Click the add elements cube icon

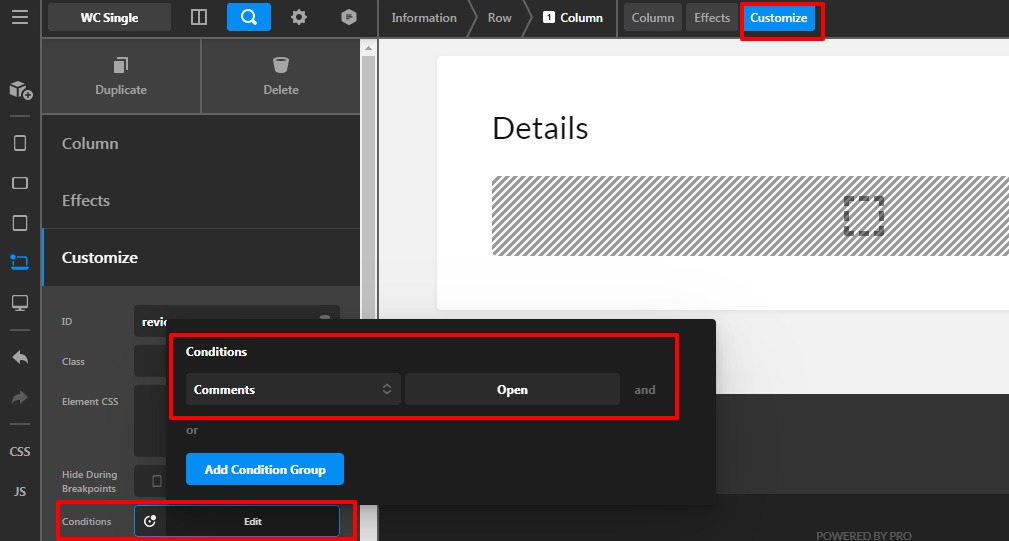[x=20, y=90]
